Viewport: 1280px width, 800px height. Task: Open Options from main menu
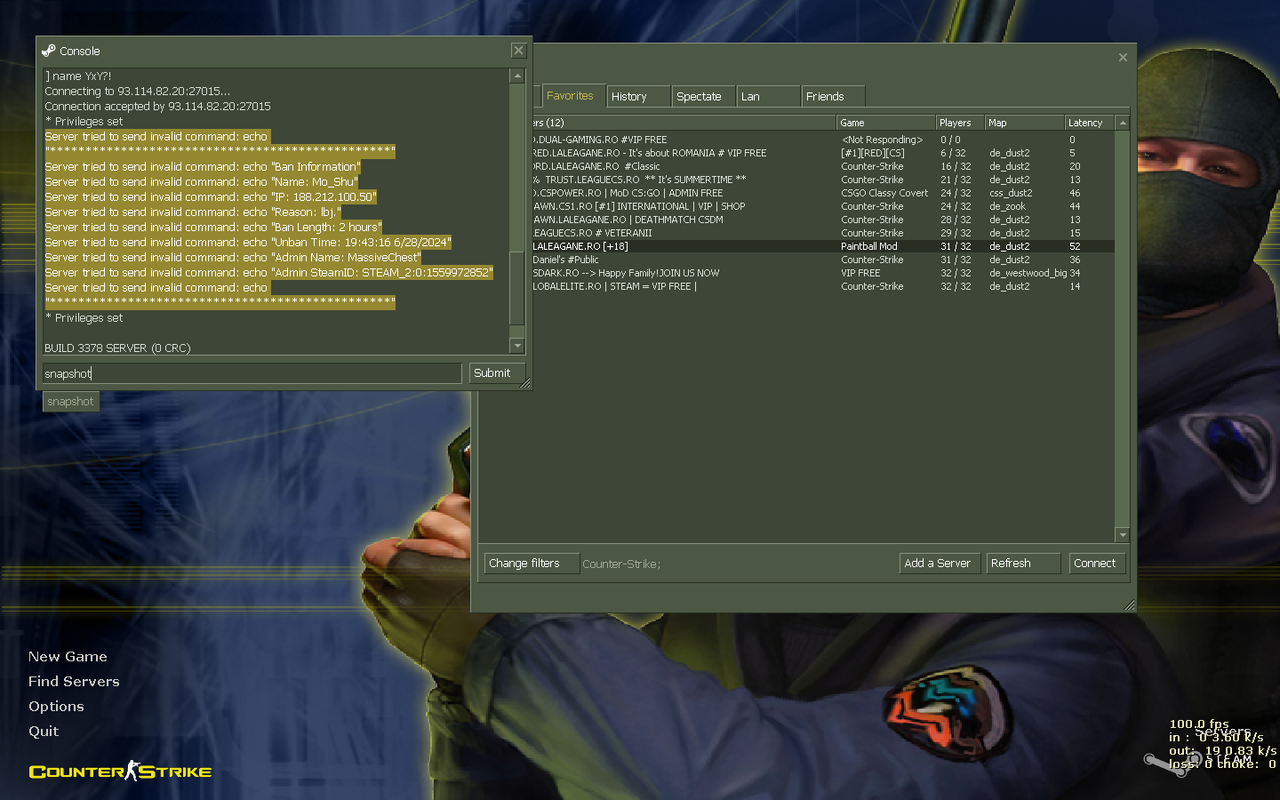point(56,707)
